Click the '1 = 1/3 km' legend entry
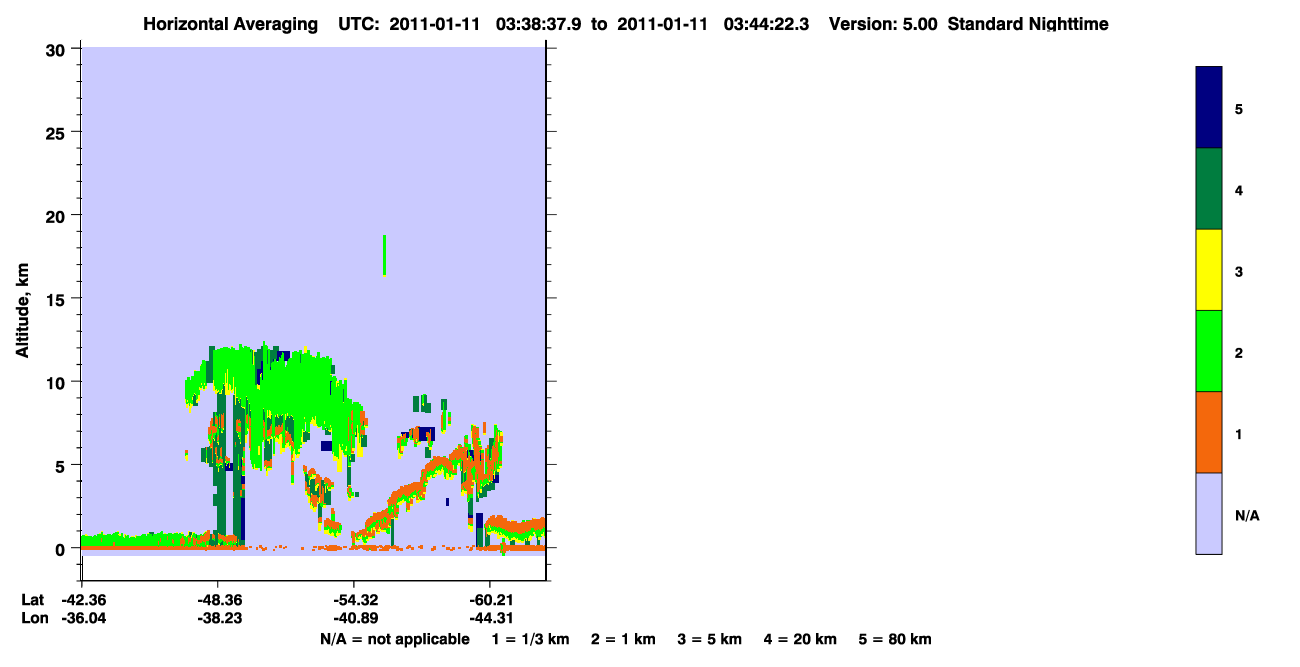This screenshot has width=1300, height=667. pyautogui.click(x=531, y=639)
